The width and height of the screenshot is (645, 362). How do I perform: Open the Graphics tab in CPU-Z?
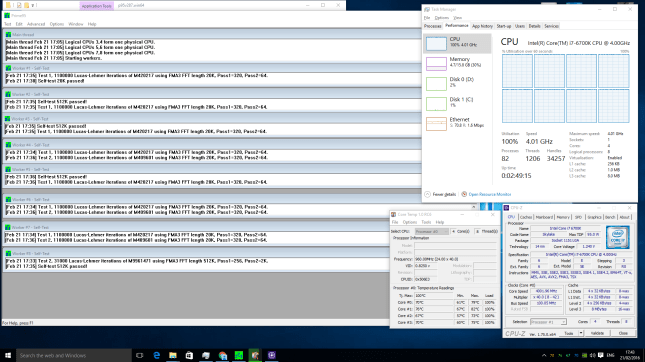pyautogui.click(x=594, y=217)
